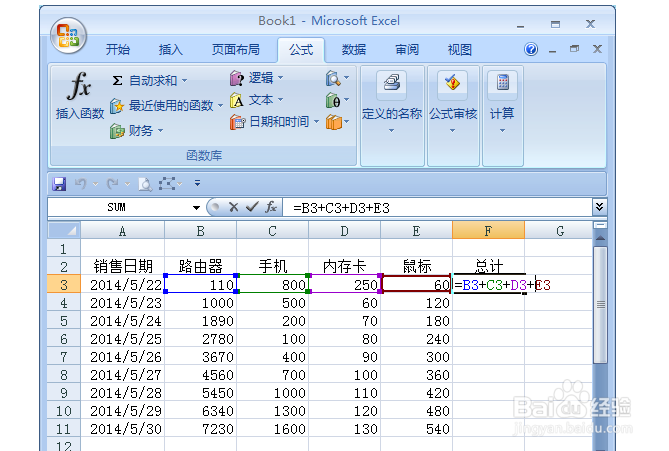669x451 pixels.
Task: Click the Office button logo
Action: point(68,35)
